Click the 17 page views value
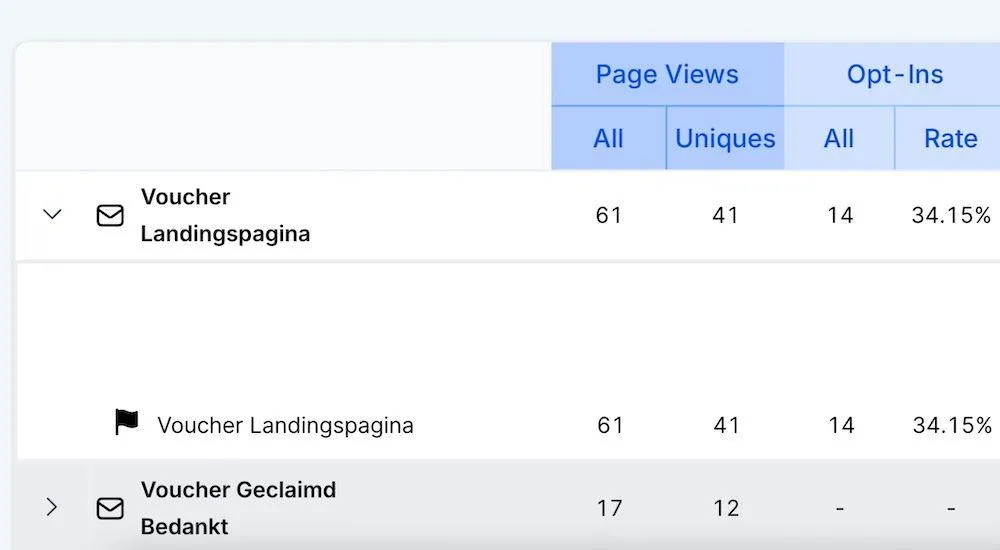 click(x=609, y=509)
